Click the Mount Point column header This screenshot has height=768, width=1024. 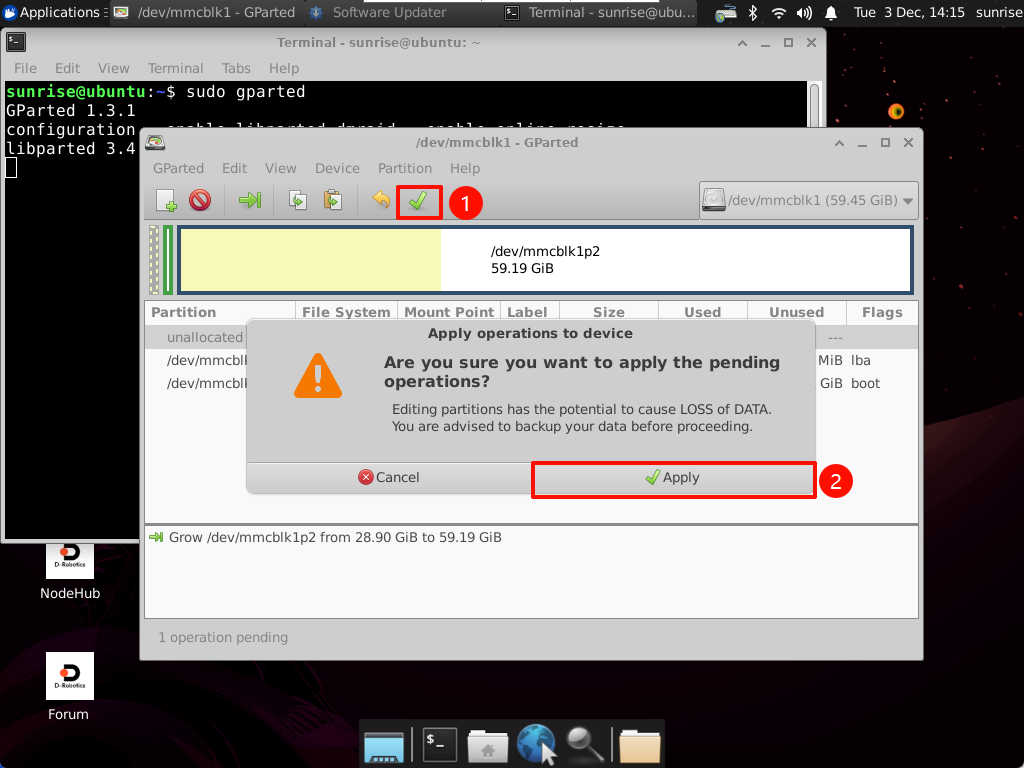pos(449,312)
